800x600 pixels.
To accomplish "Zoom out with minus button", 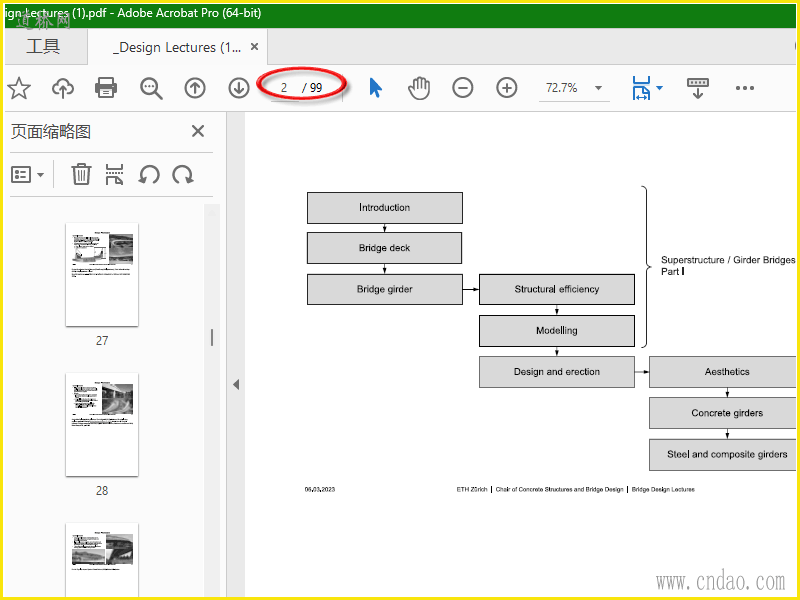I will pos(463,88).
